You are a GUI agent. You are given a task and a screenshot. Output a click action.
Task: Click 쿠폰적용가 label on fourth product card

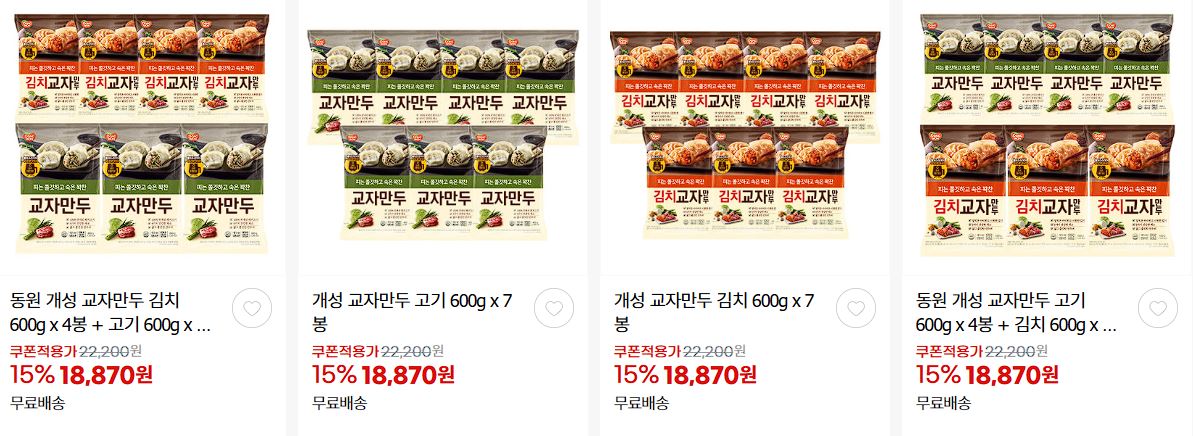click(x=950, y=351)
